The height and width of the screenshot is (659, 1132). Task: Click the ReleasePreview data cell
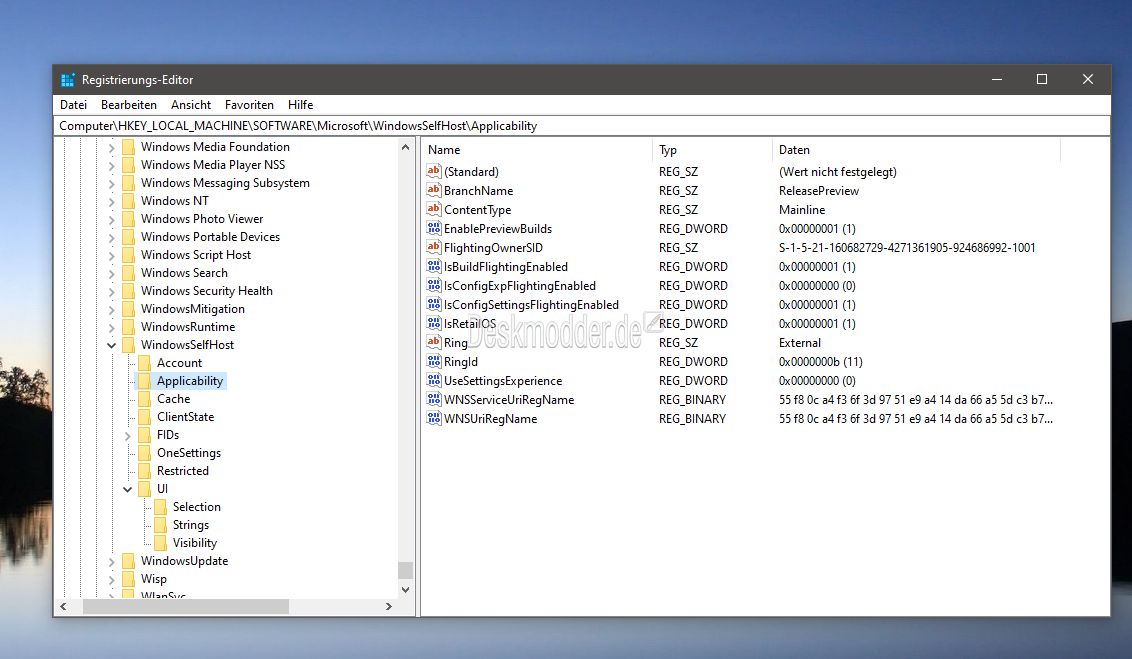pos(819,191)
